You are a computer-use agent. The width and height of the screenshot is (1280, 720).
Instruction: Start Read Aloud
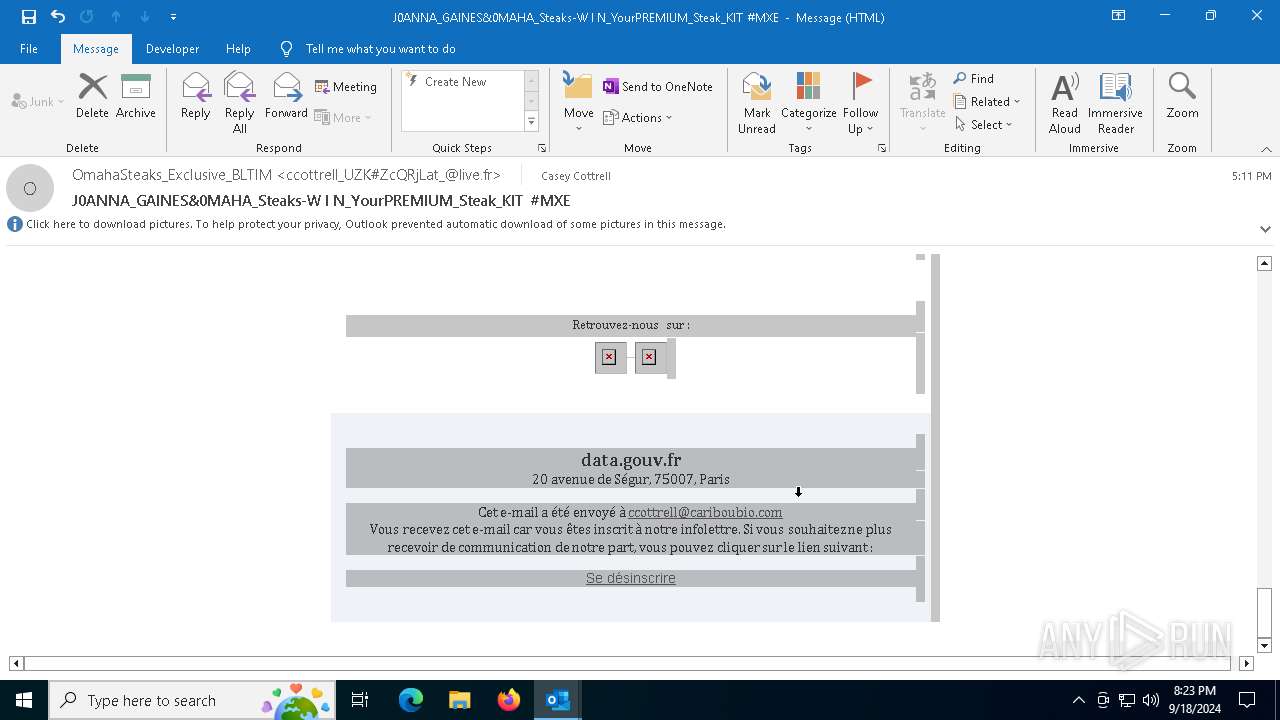click(1065, 103)
